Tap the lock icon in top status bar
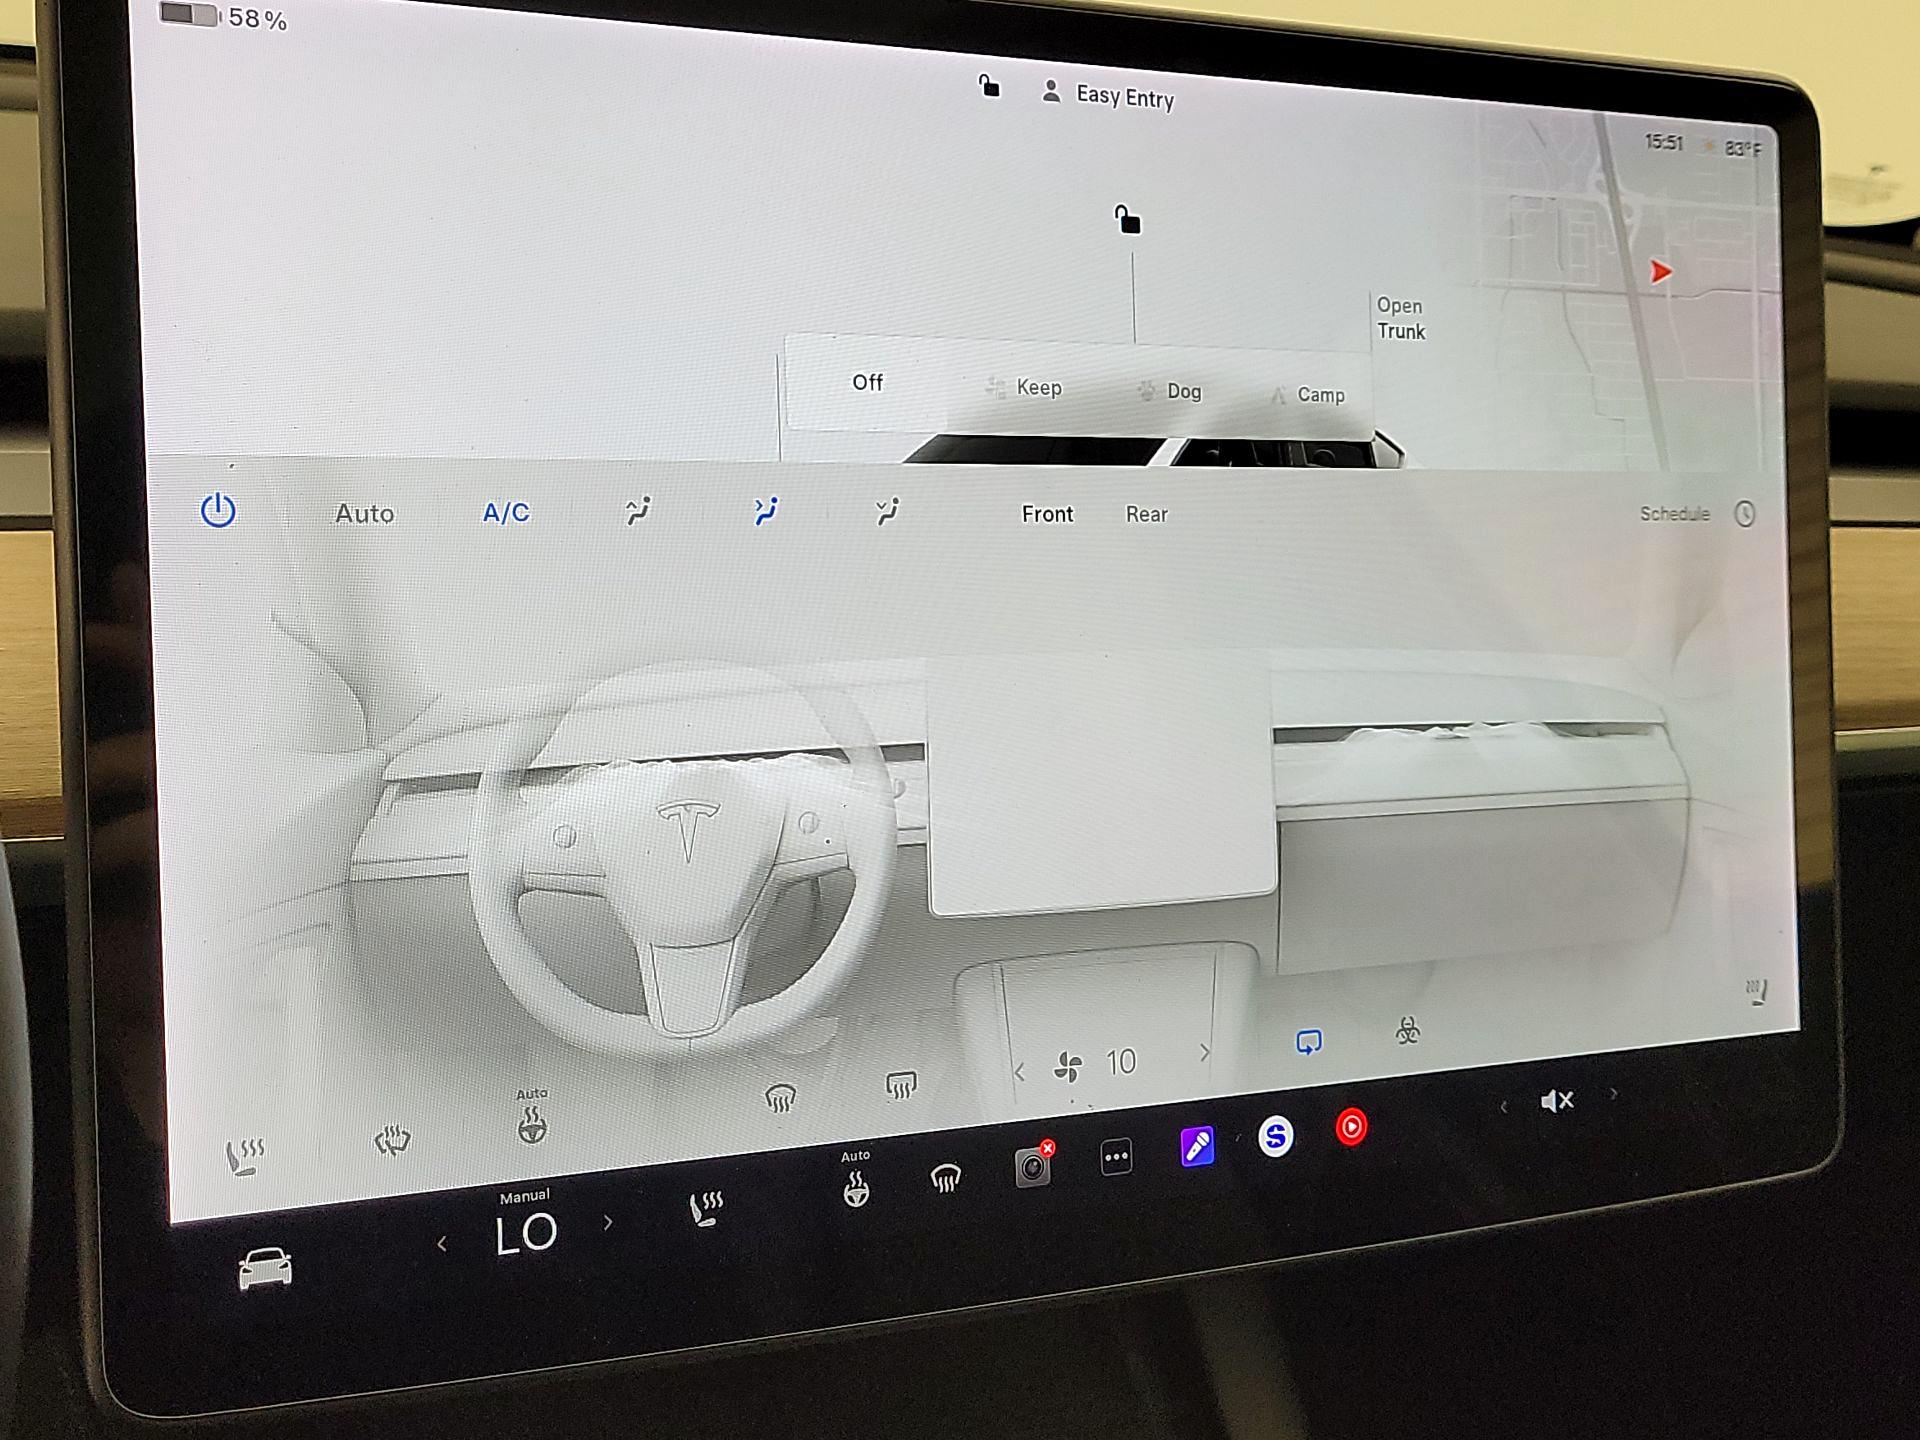Image resolution: width=1920 pixels, height=1440 pixels. coord(989,86)
